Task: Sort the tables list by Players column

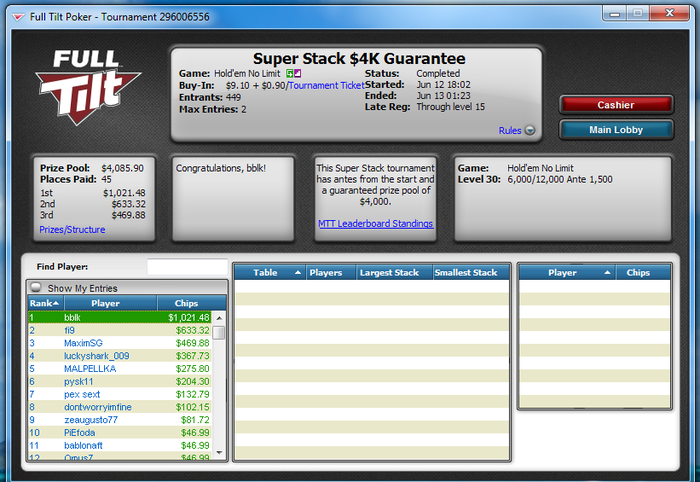Action: tap(330, 273)
